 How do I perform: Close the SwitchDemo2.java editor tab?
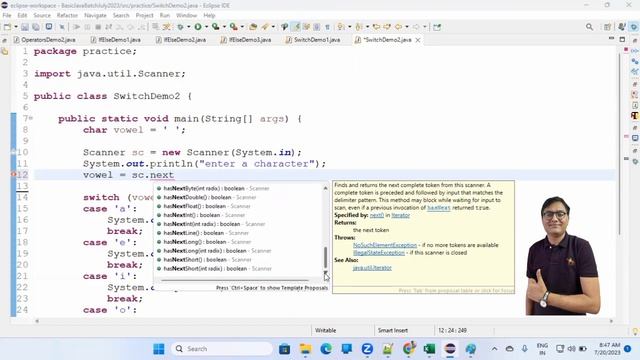click(x=418, y=40)
